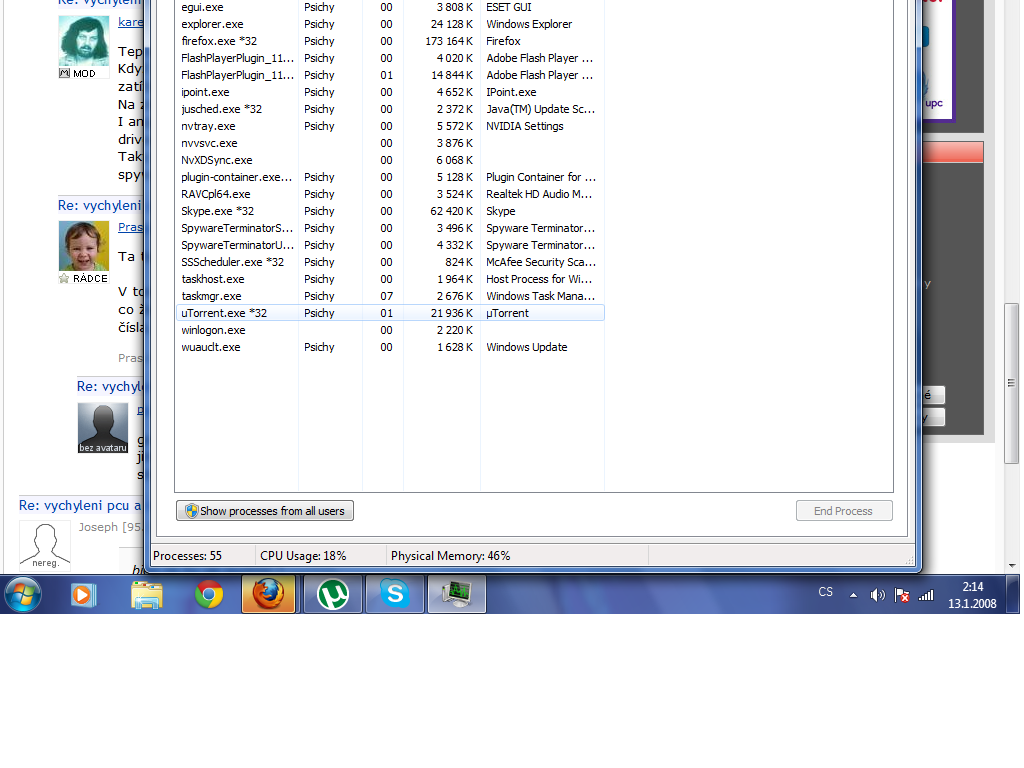The width and height of the screenshot is (1024, 768).
Task: Select taskhost.exe in process list
Action: click(390, 279)
